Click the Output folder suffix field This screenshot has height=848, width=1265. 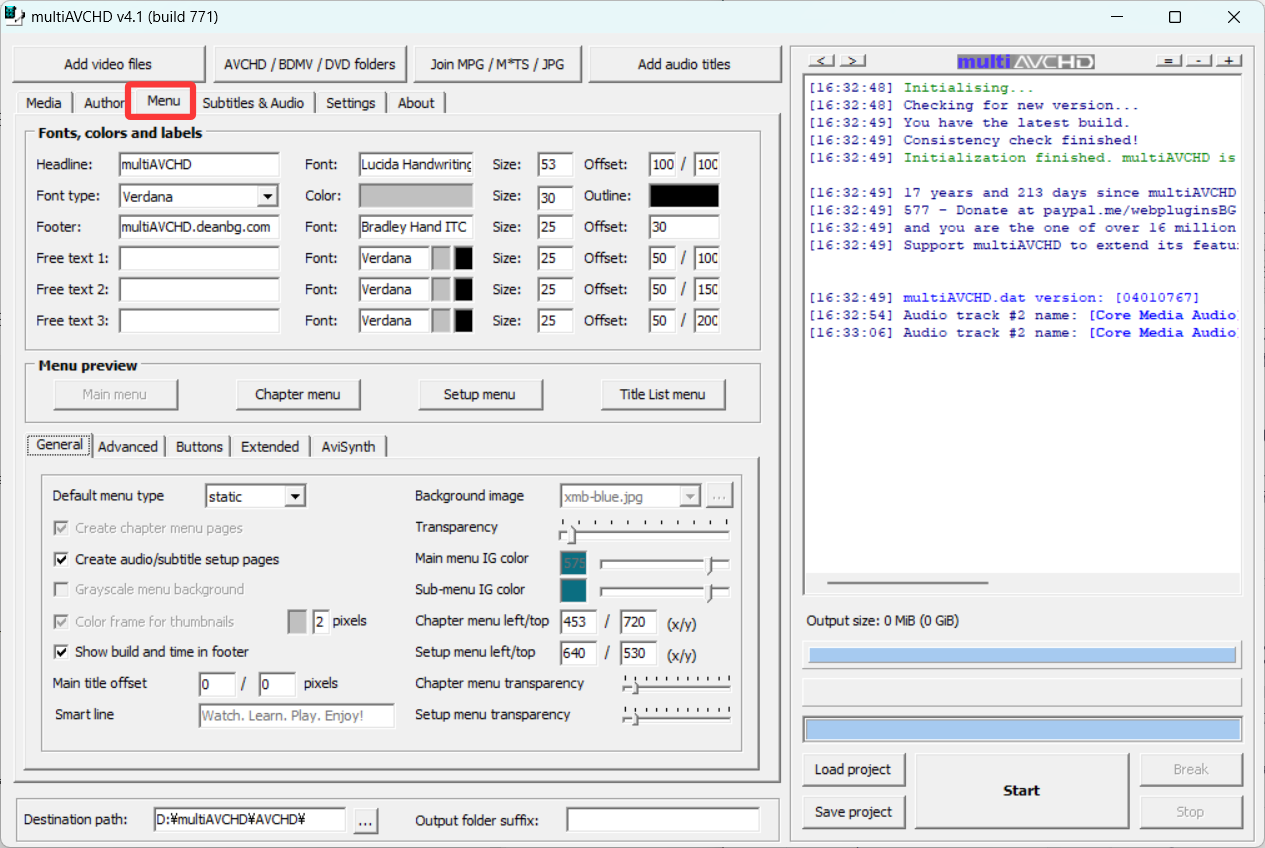click(x=663, y=821)
